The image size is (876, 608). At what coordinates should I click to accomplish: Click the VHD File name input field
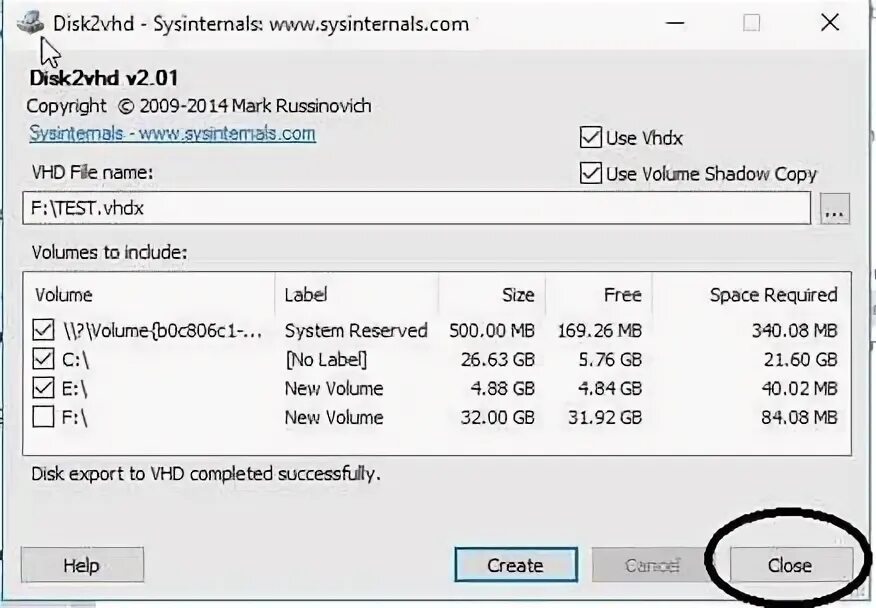click(x=416, y=208)
